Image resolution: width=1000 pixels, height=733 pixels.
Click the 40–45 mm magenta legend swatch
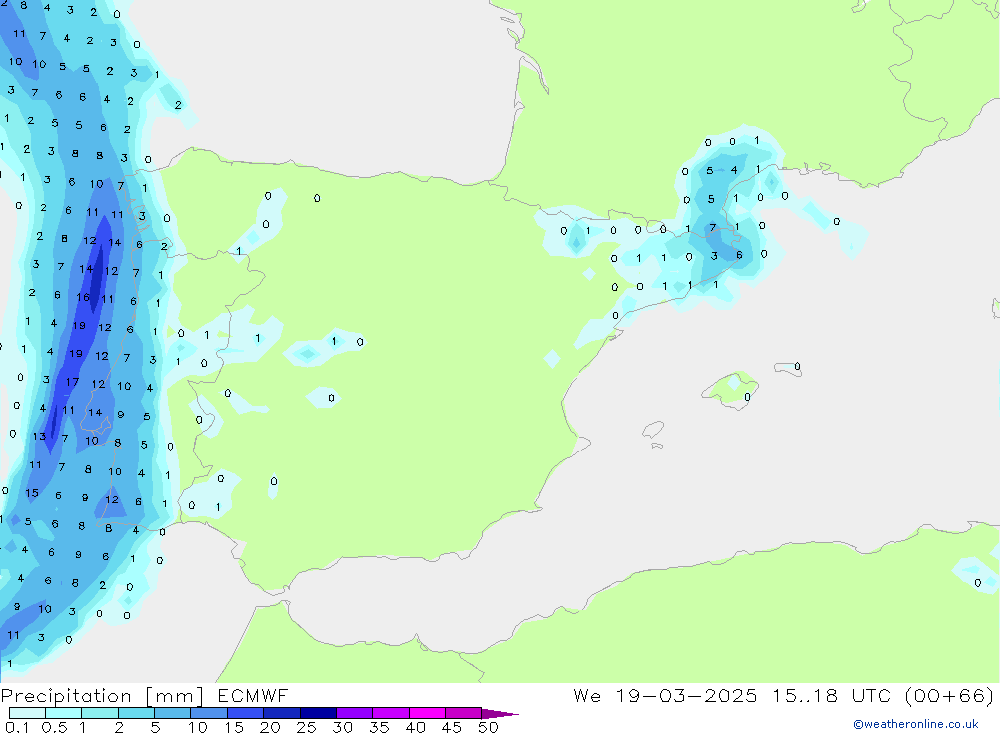(427, 713)
